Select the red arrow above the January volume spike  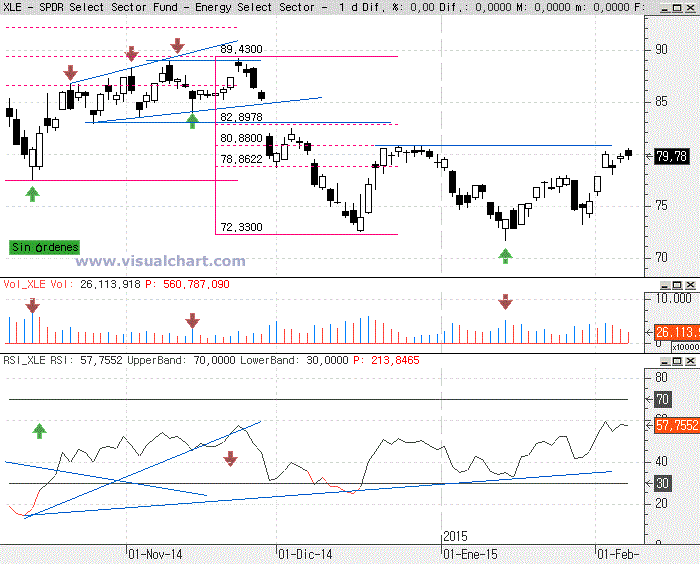pyautogui.click(x=505, y=302)
